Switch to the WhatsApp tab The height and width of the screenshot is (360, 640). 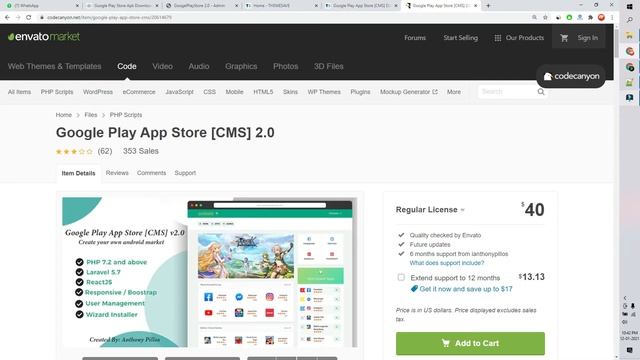pos(42,6)
